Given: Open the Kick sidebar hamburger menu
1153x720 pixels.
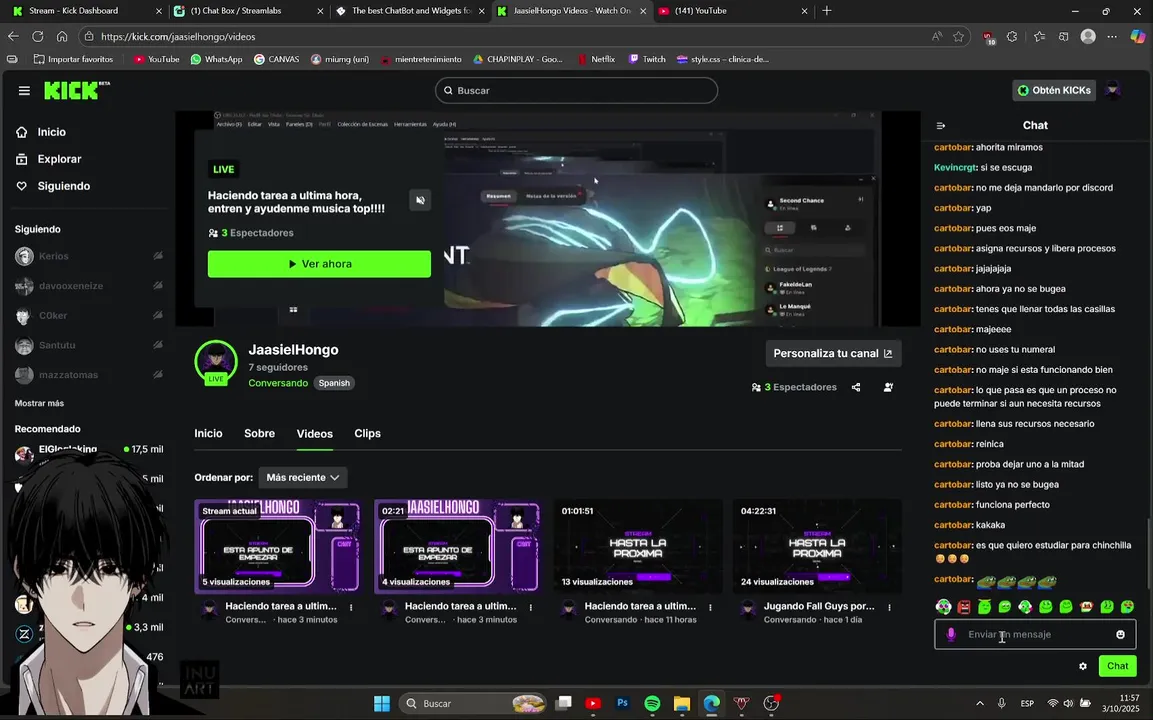Looking at the screenshot, I should pyautogui.click(x=24, y=90).
